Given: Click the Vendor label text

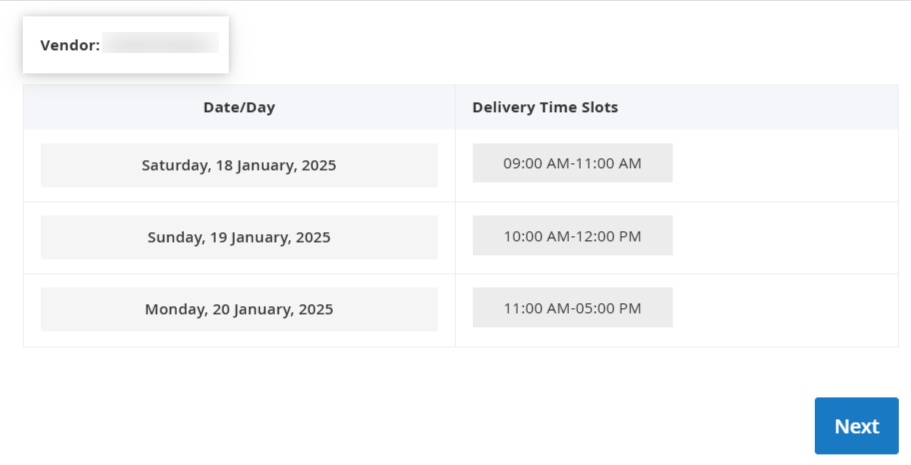Looking at the screenshot, I should click(x=70, y=45).
